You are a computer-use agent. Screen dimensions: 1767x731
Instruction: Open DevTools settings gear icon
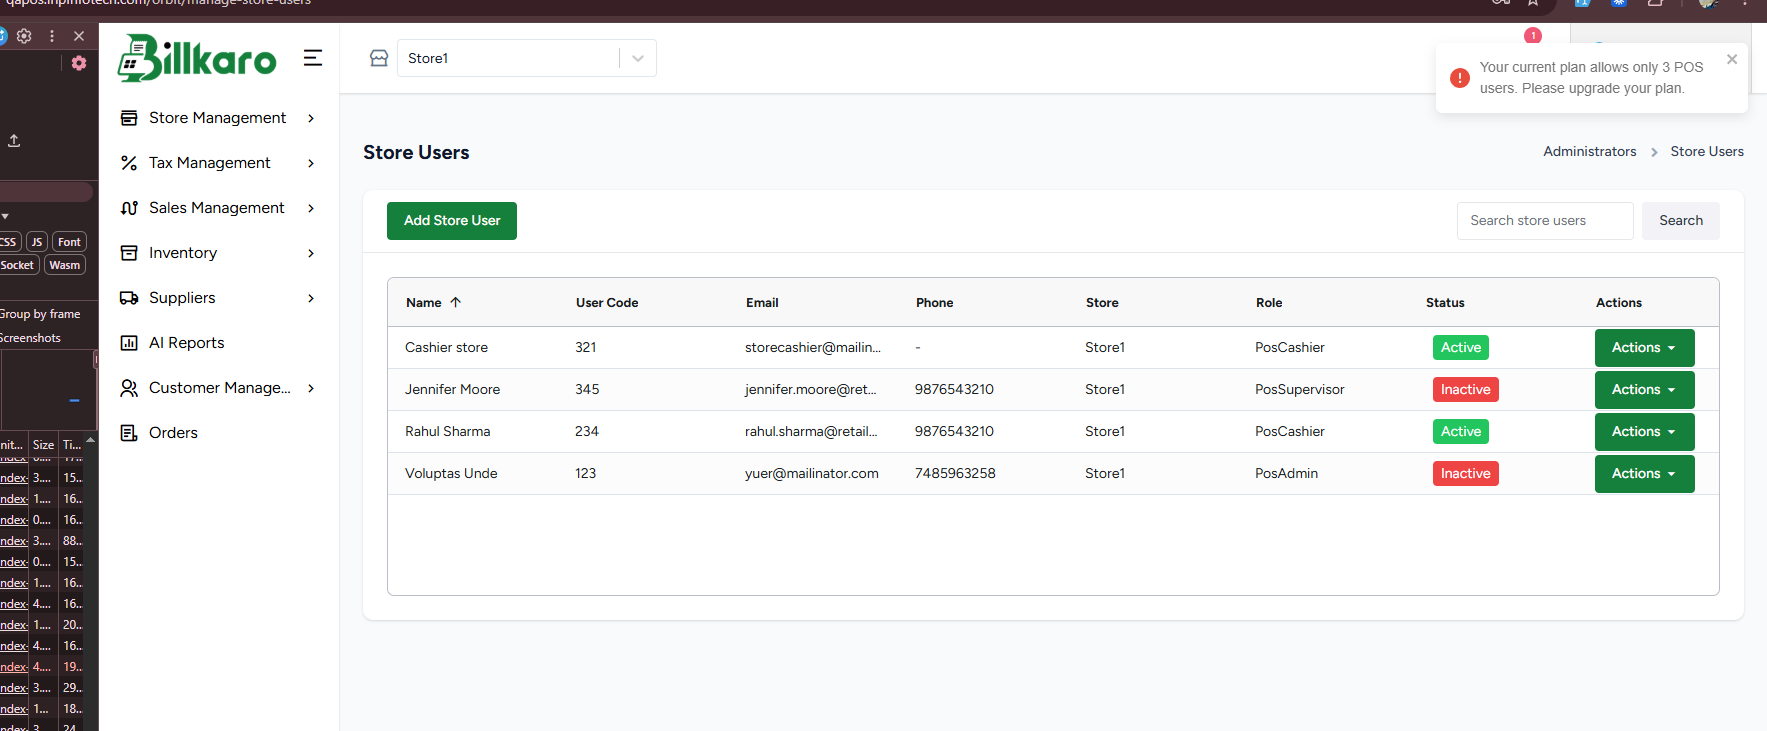24,36
